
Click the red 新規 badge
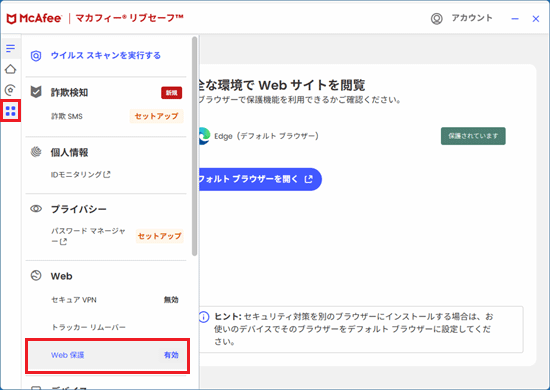click(x=172, y=93)
